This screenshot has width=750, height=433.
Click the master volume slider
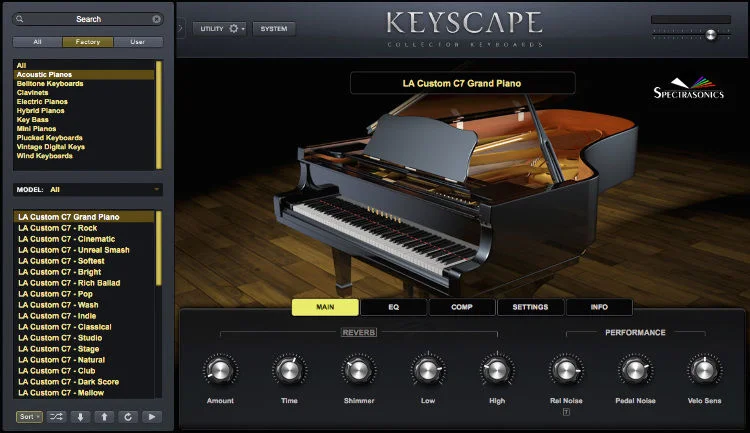click(710, 34)
